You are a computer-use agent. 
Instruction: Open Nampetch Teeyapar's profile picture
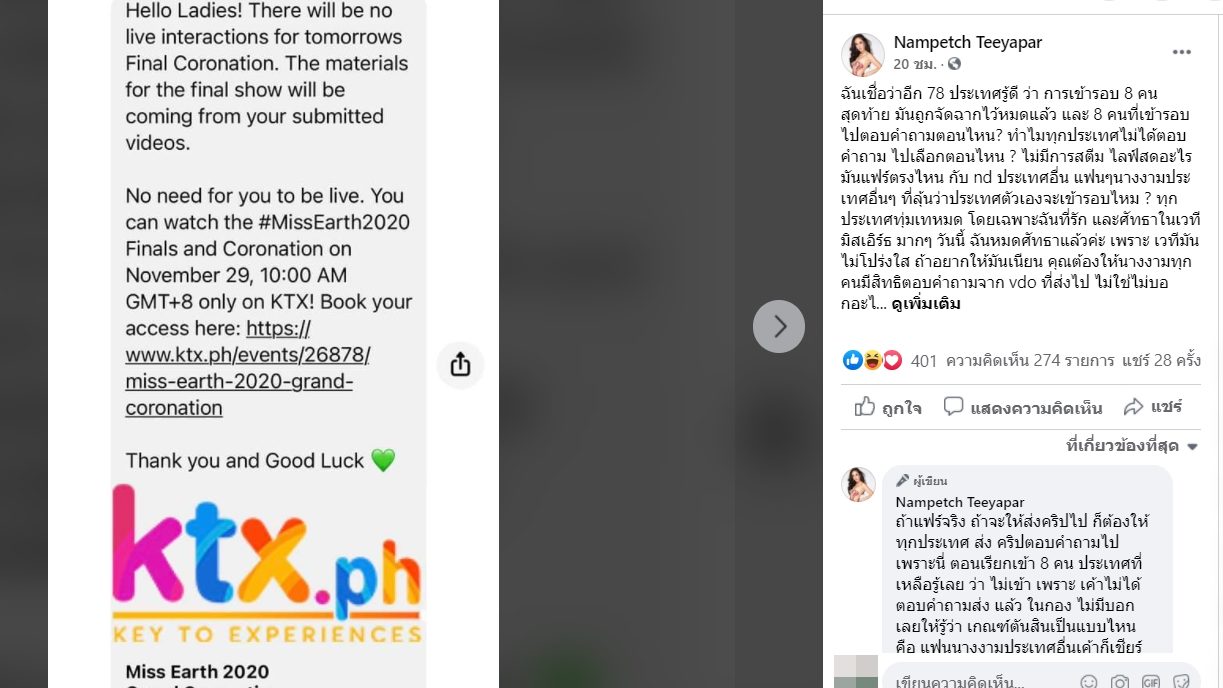(x=862, y=54)
